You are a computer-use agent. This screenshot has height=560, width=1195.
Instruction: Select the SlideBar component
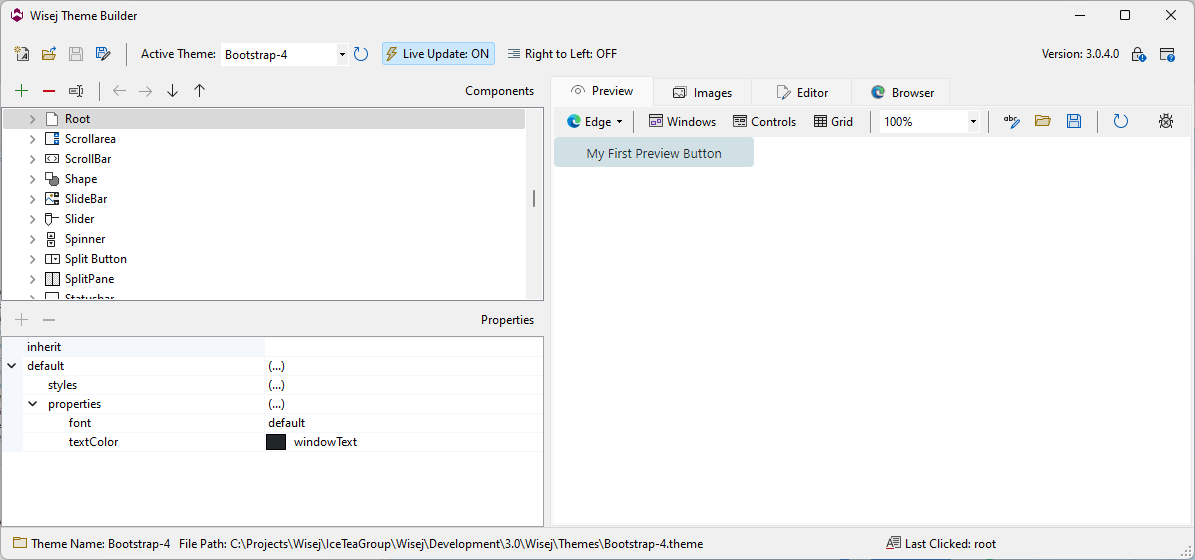pos(85,199)
